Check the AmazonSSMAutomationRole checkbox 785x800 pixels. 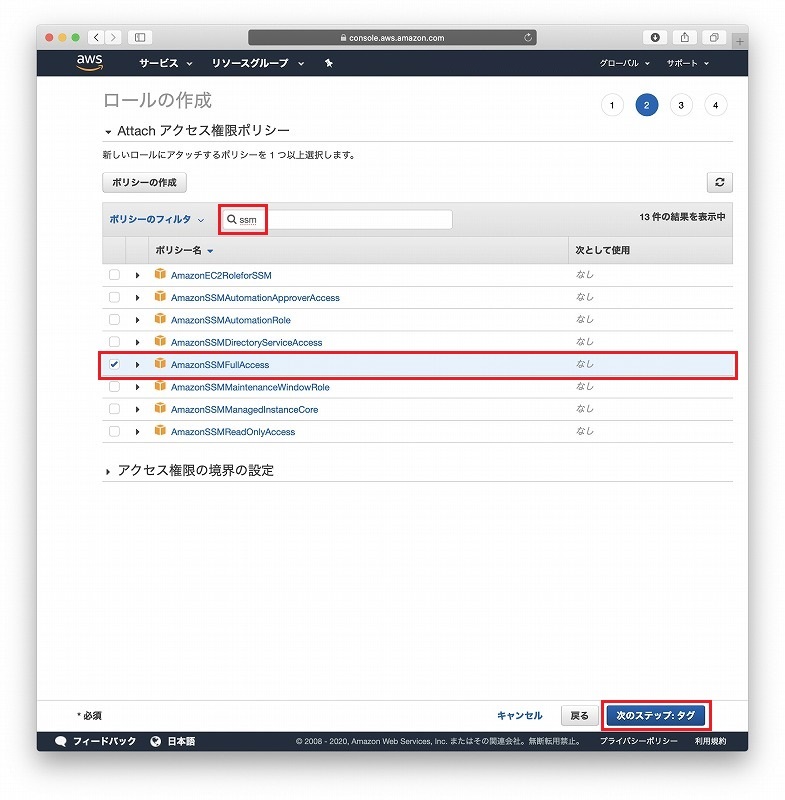(x=114, y=320)
